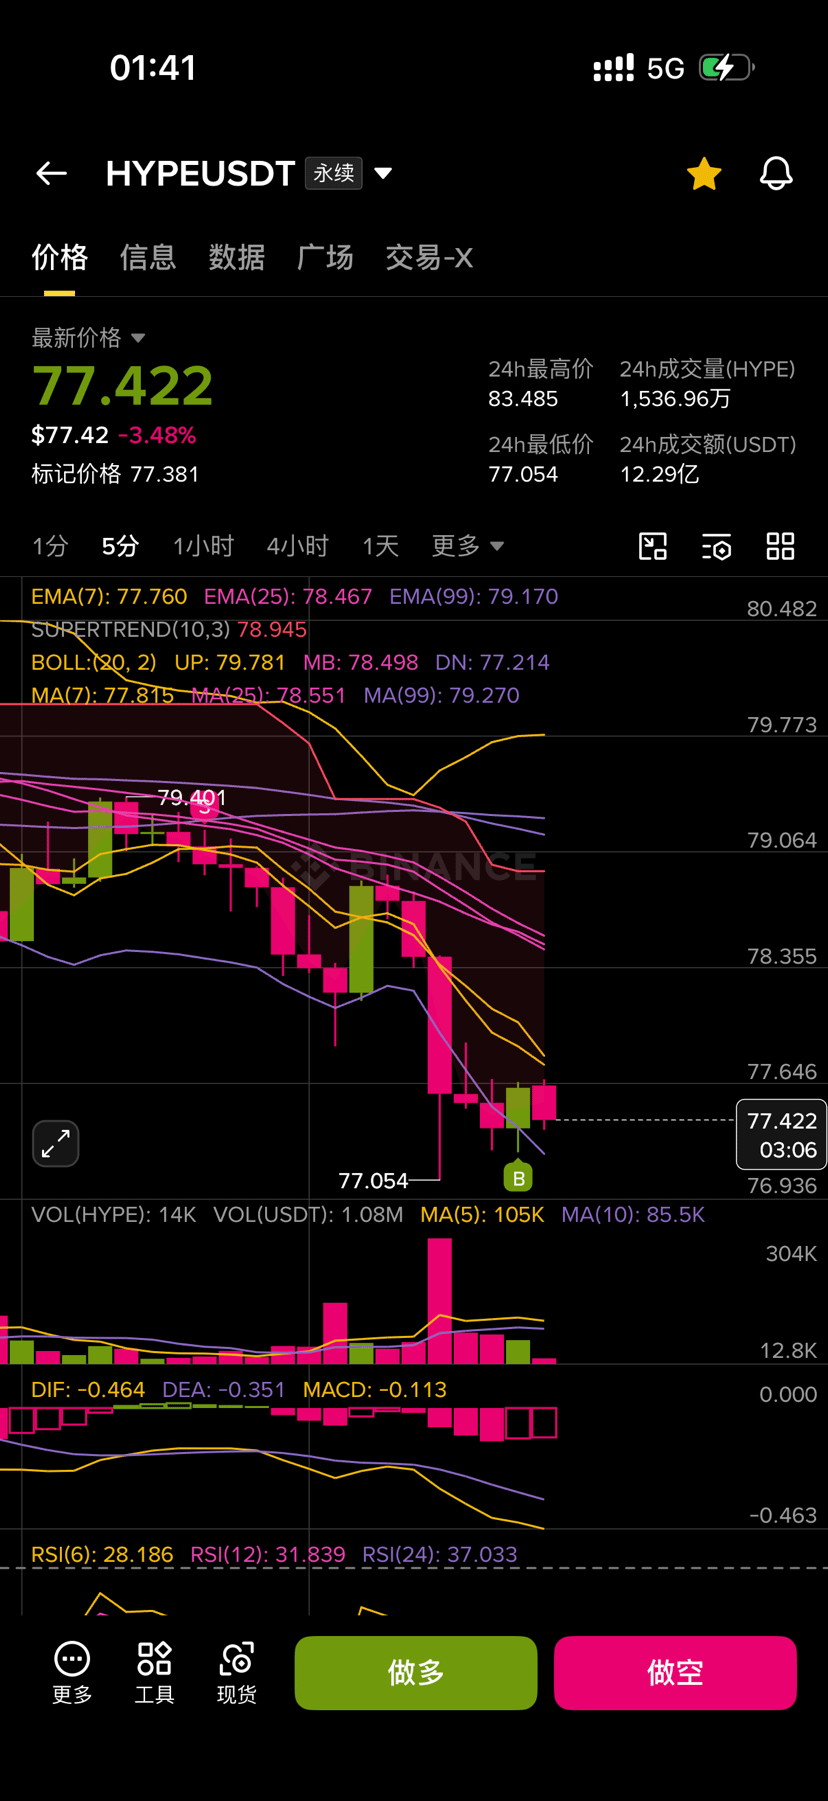Tap the RSI(24): 37.033 label
Screen dimensions: 828x1801
[x=440, y=1555]
